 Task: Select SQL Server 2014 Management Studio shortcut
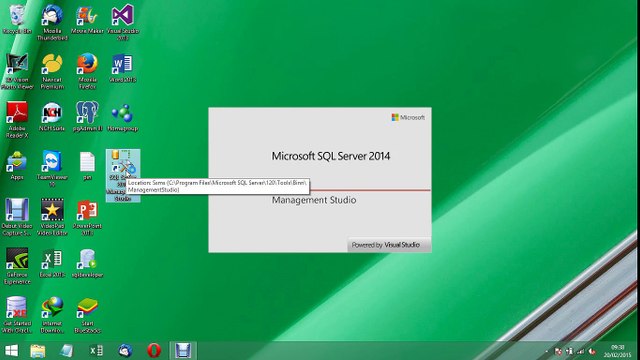(x=123, y=176)
